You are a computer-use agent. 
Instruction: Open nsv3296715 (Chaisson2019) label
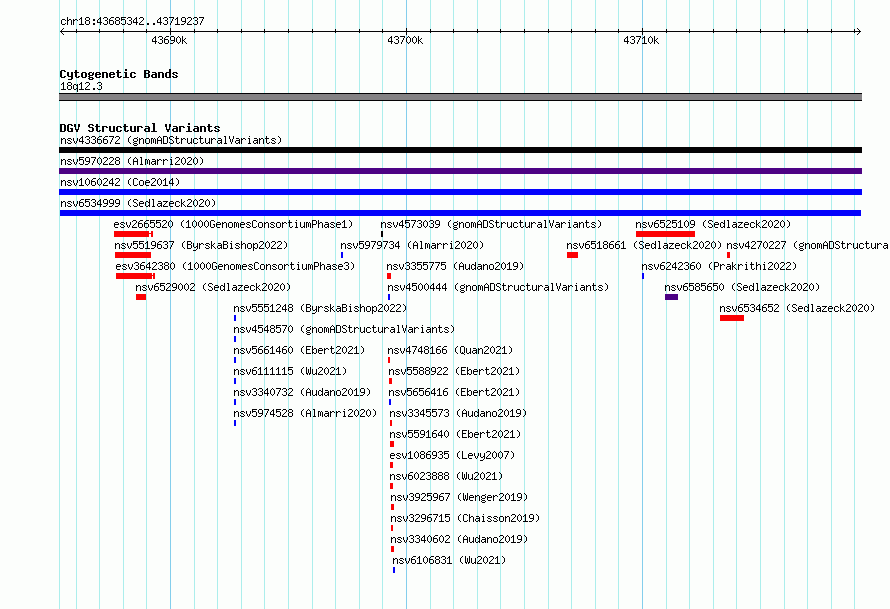pos(465,518)
